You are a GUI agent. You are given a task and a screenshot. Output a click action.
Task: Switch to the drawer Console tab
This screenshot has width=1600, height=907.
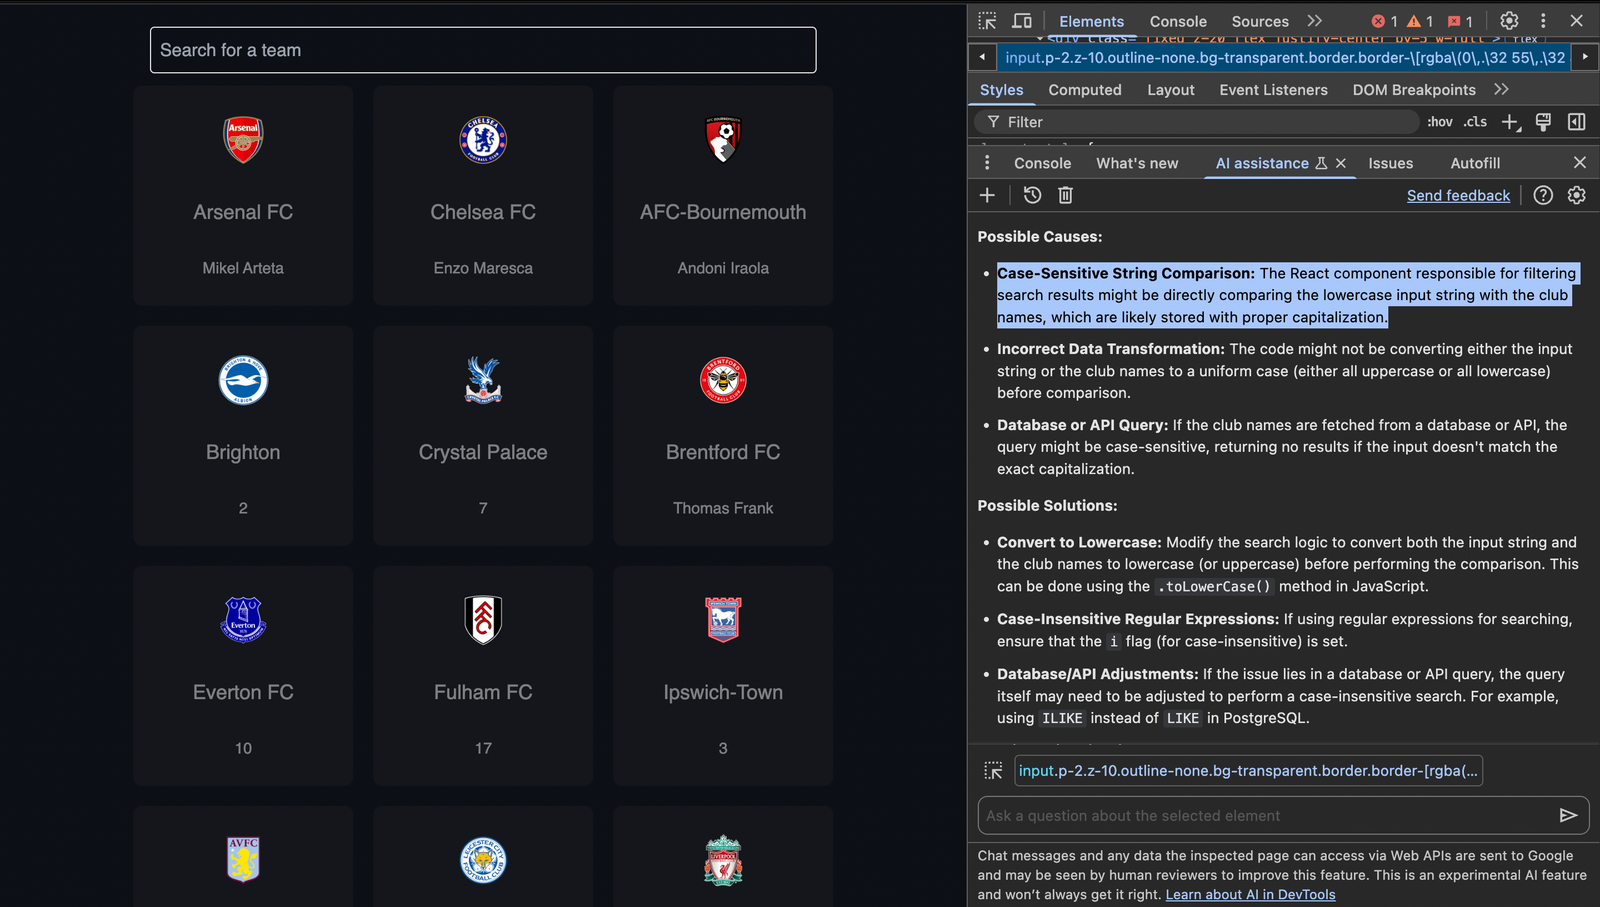1042,163
